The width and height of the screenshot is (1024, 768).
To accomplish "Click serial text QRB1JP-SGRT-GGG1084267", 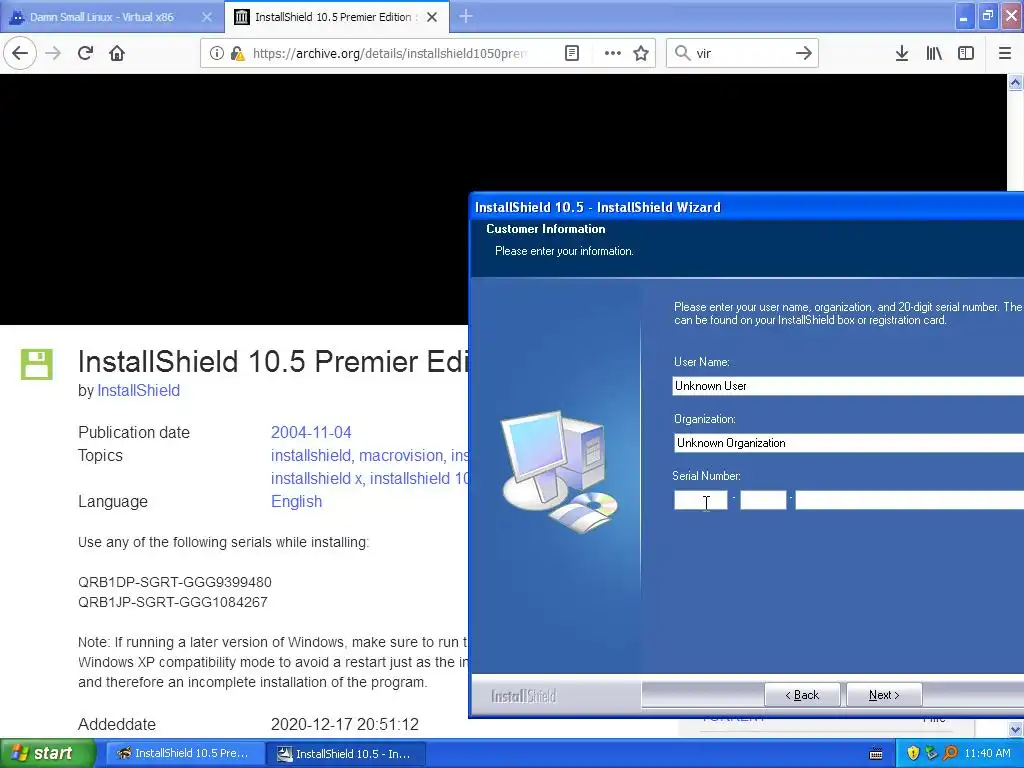I will pyautogui.click(x=173, y=602).
